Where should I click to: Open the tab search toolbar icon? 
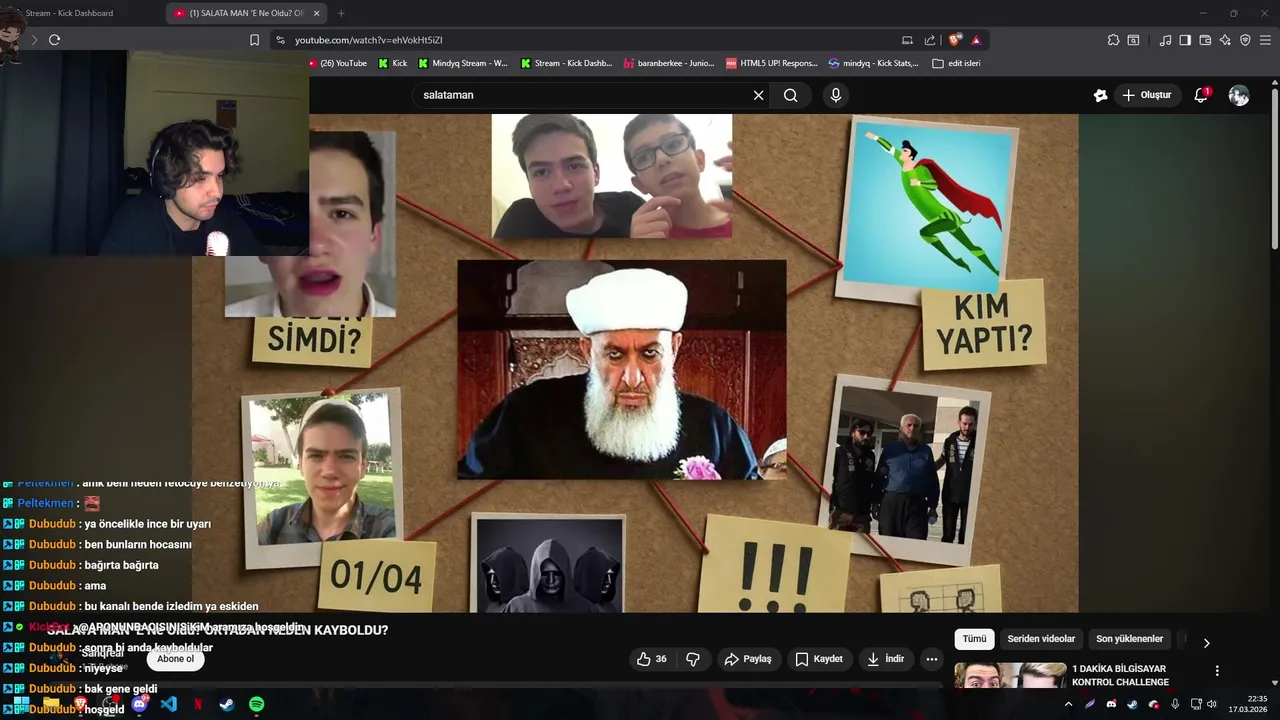(x=1133, y=40)
